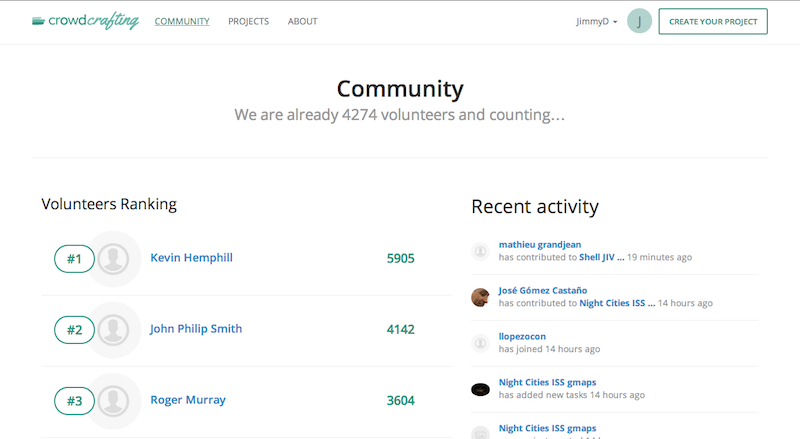The height and width of the screenshot is (439, 800).
Task: Click score 5905
Action: click(x=401, y=258)
